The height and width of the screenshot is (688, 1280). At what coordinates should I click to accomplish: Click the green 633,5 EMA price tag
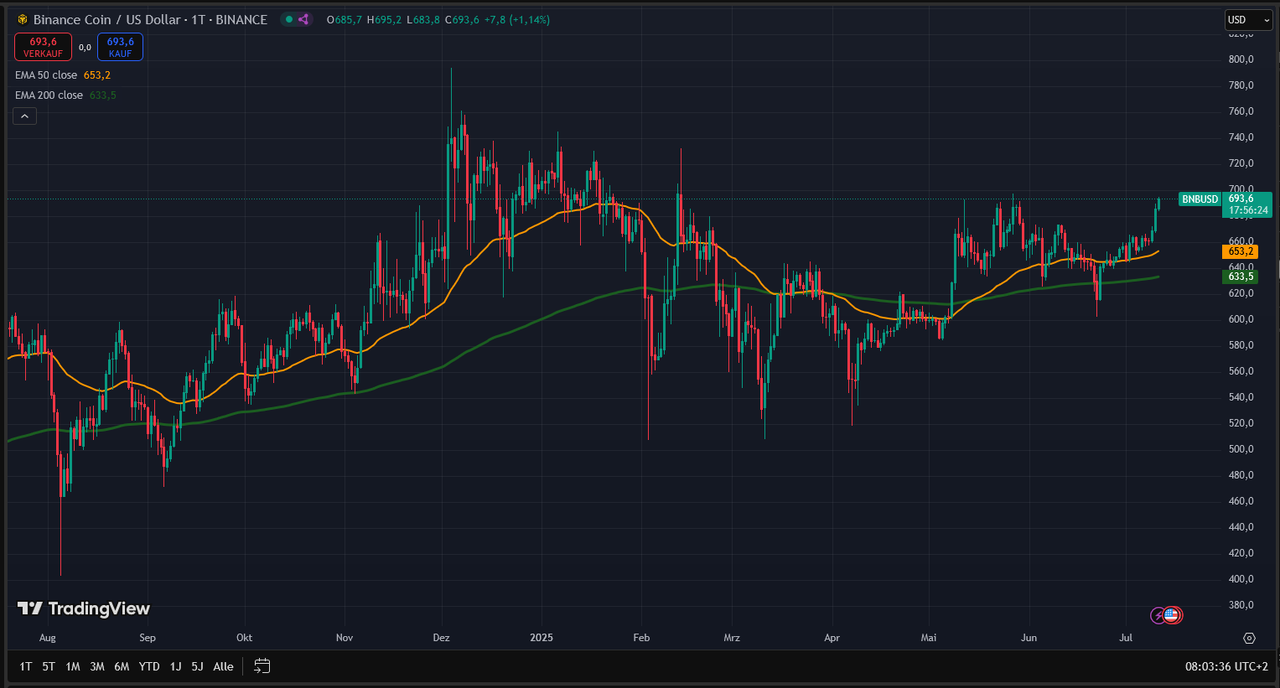1240,276
